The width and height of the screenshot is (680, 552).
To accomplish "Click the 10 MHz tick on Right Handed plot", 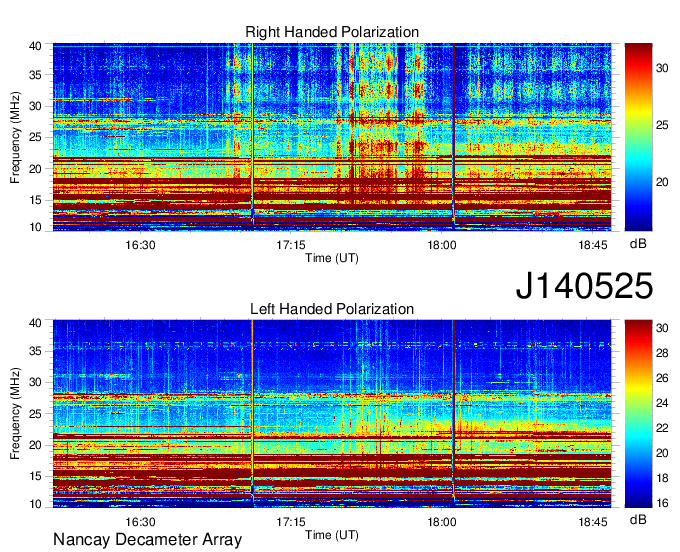I will 35,227.
